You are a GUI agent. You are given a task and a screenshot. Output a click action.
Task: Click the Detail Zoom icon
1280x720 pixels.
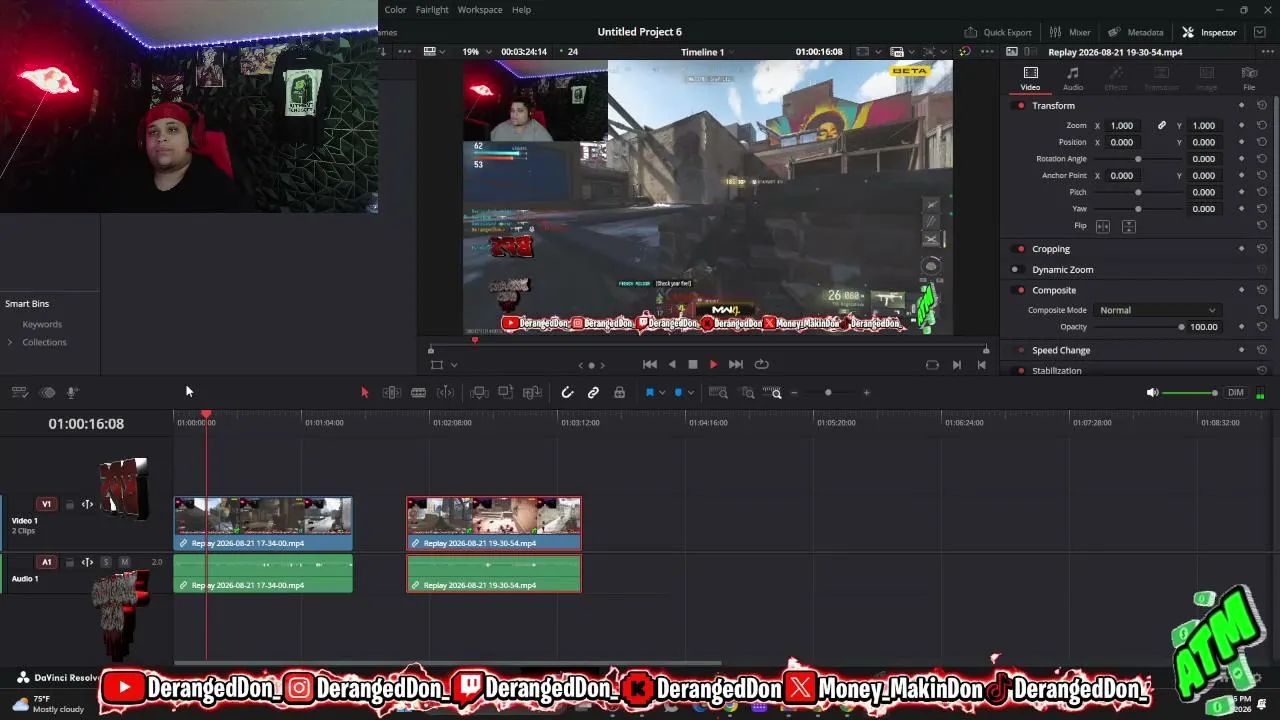coord(747,393)
